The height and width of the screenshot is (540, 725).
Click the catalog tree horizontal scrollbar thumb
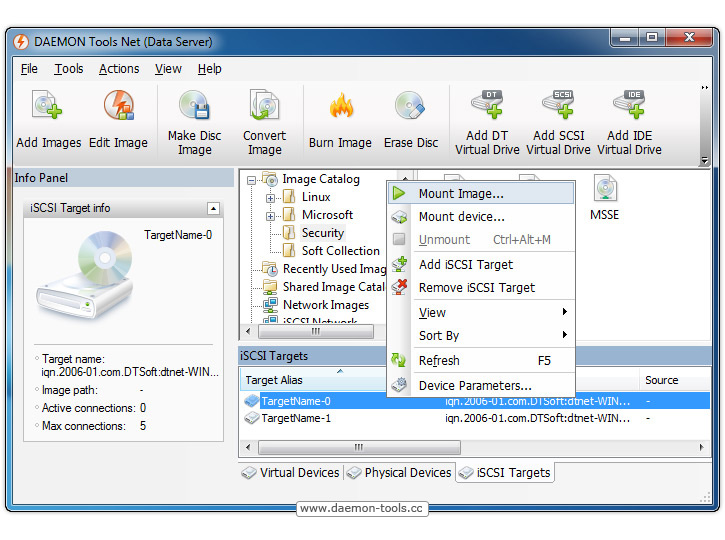(x=316, y=331)
